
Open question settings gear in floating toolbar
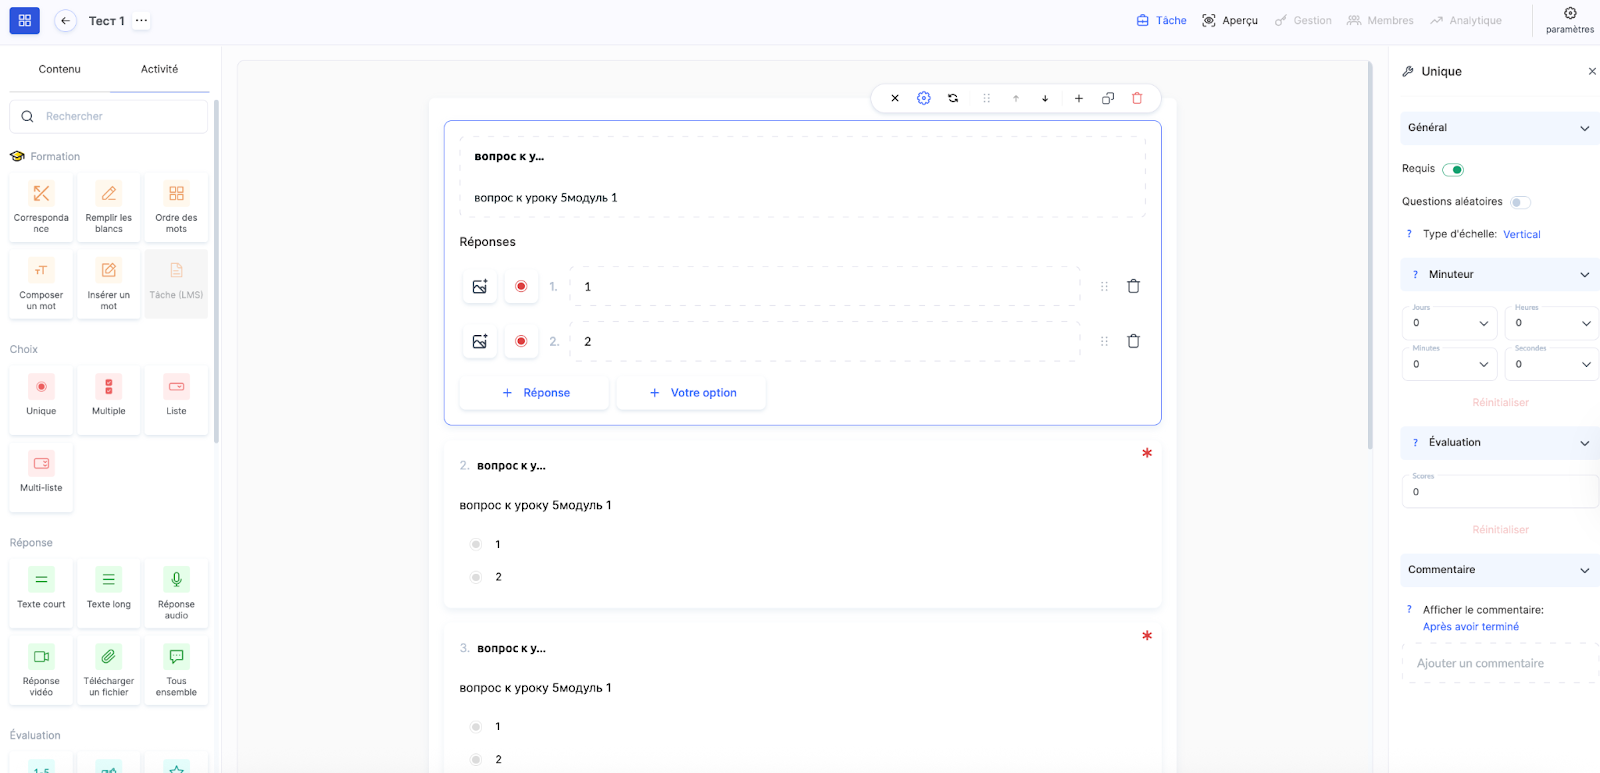pos(924,98)
